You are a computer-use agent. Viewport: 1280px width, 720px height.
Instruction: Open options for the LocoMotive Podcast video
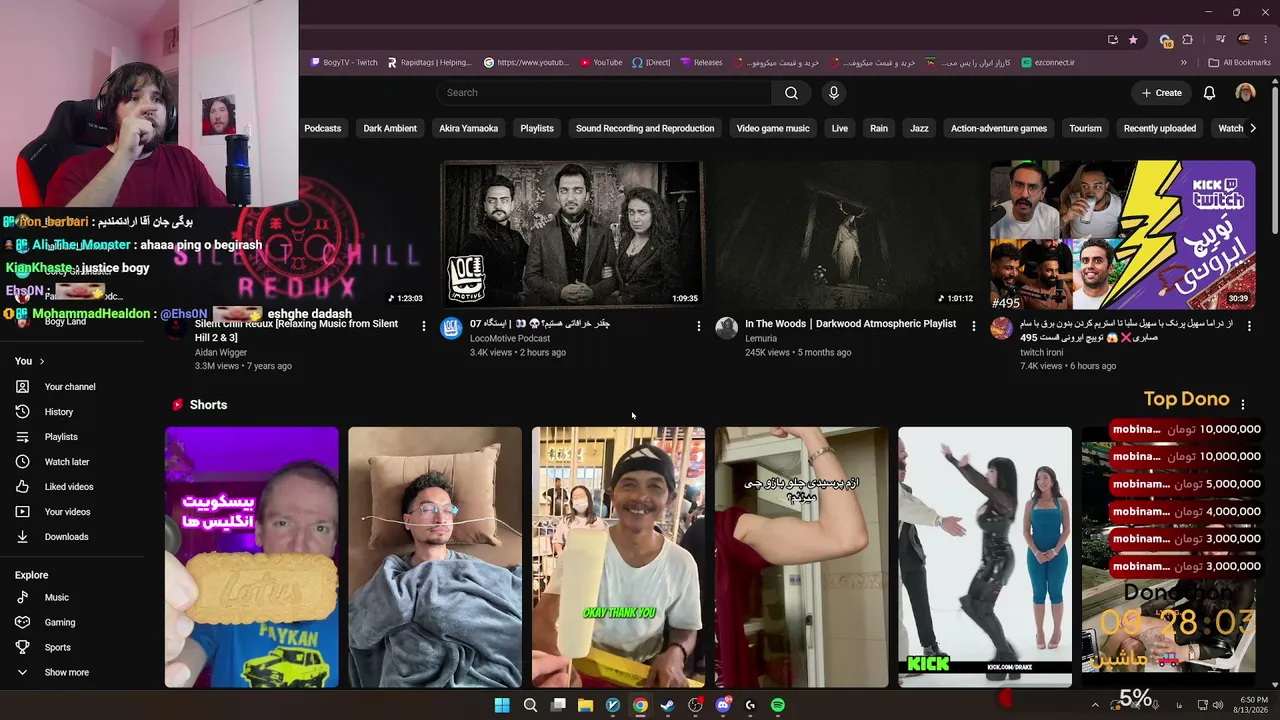click(699, 326)
